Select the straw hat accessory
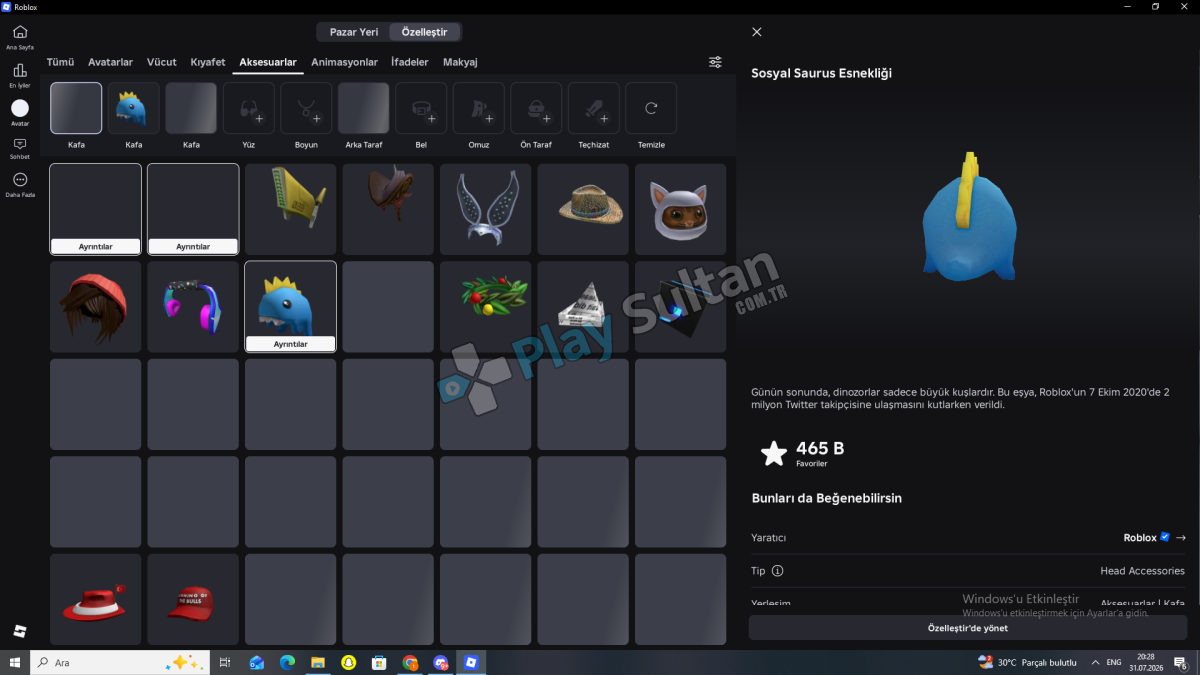This screenshot has width=1200, height=675. coord(583,209)
